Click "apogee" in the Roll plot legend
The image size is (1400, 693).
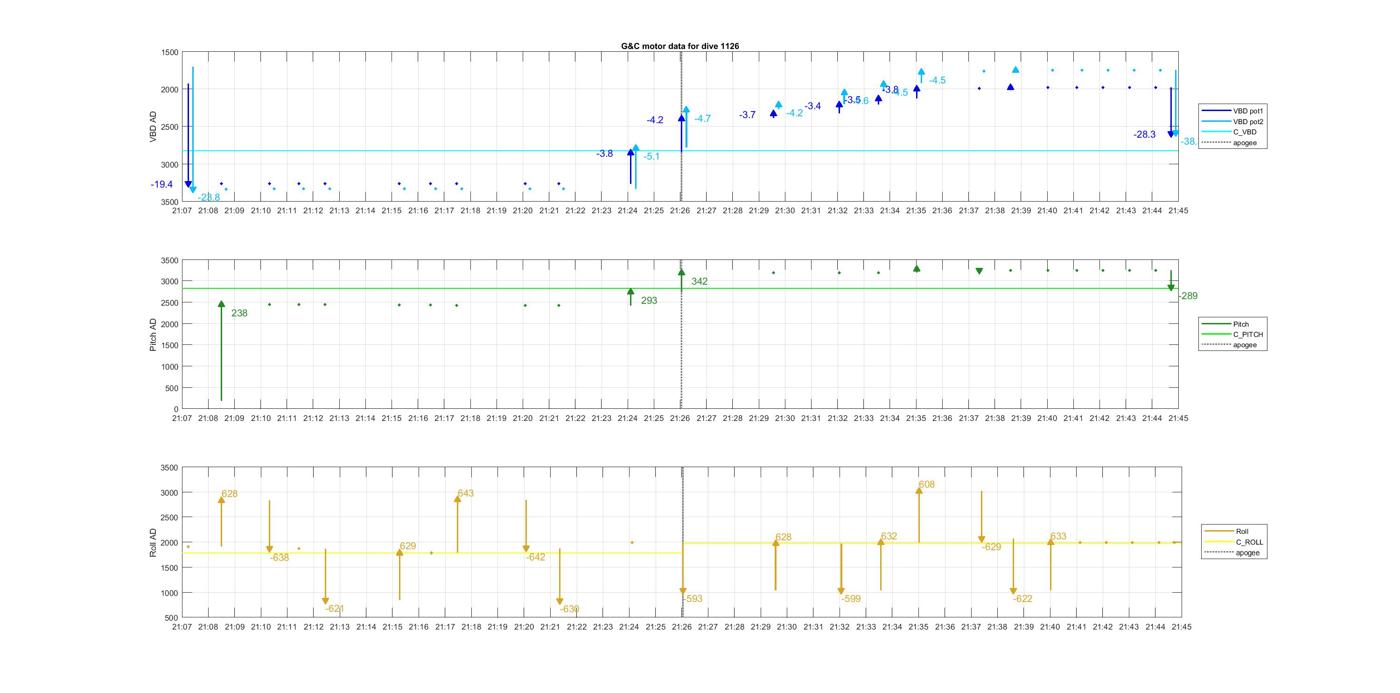(1247, 553)
